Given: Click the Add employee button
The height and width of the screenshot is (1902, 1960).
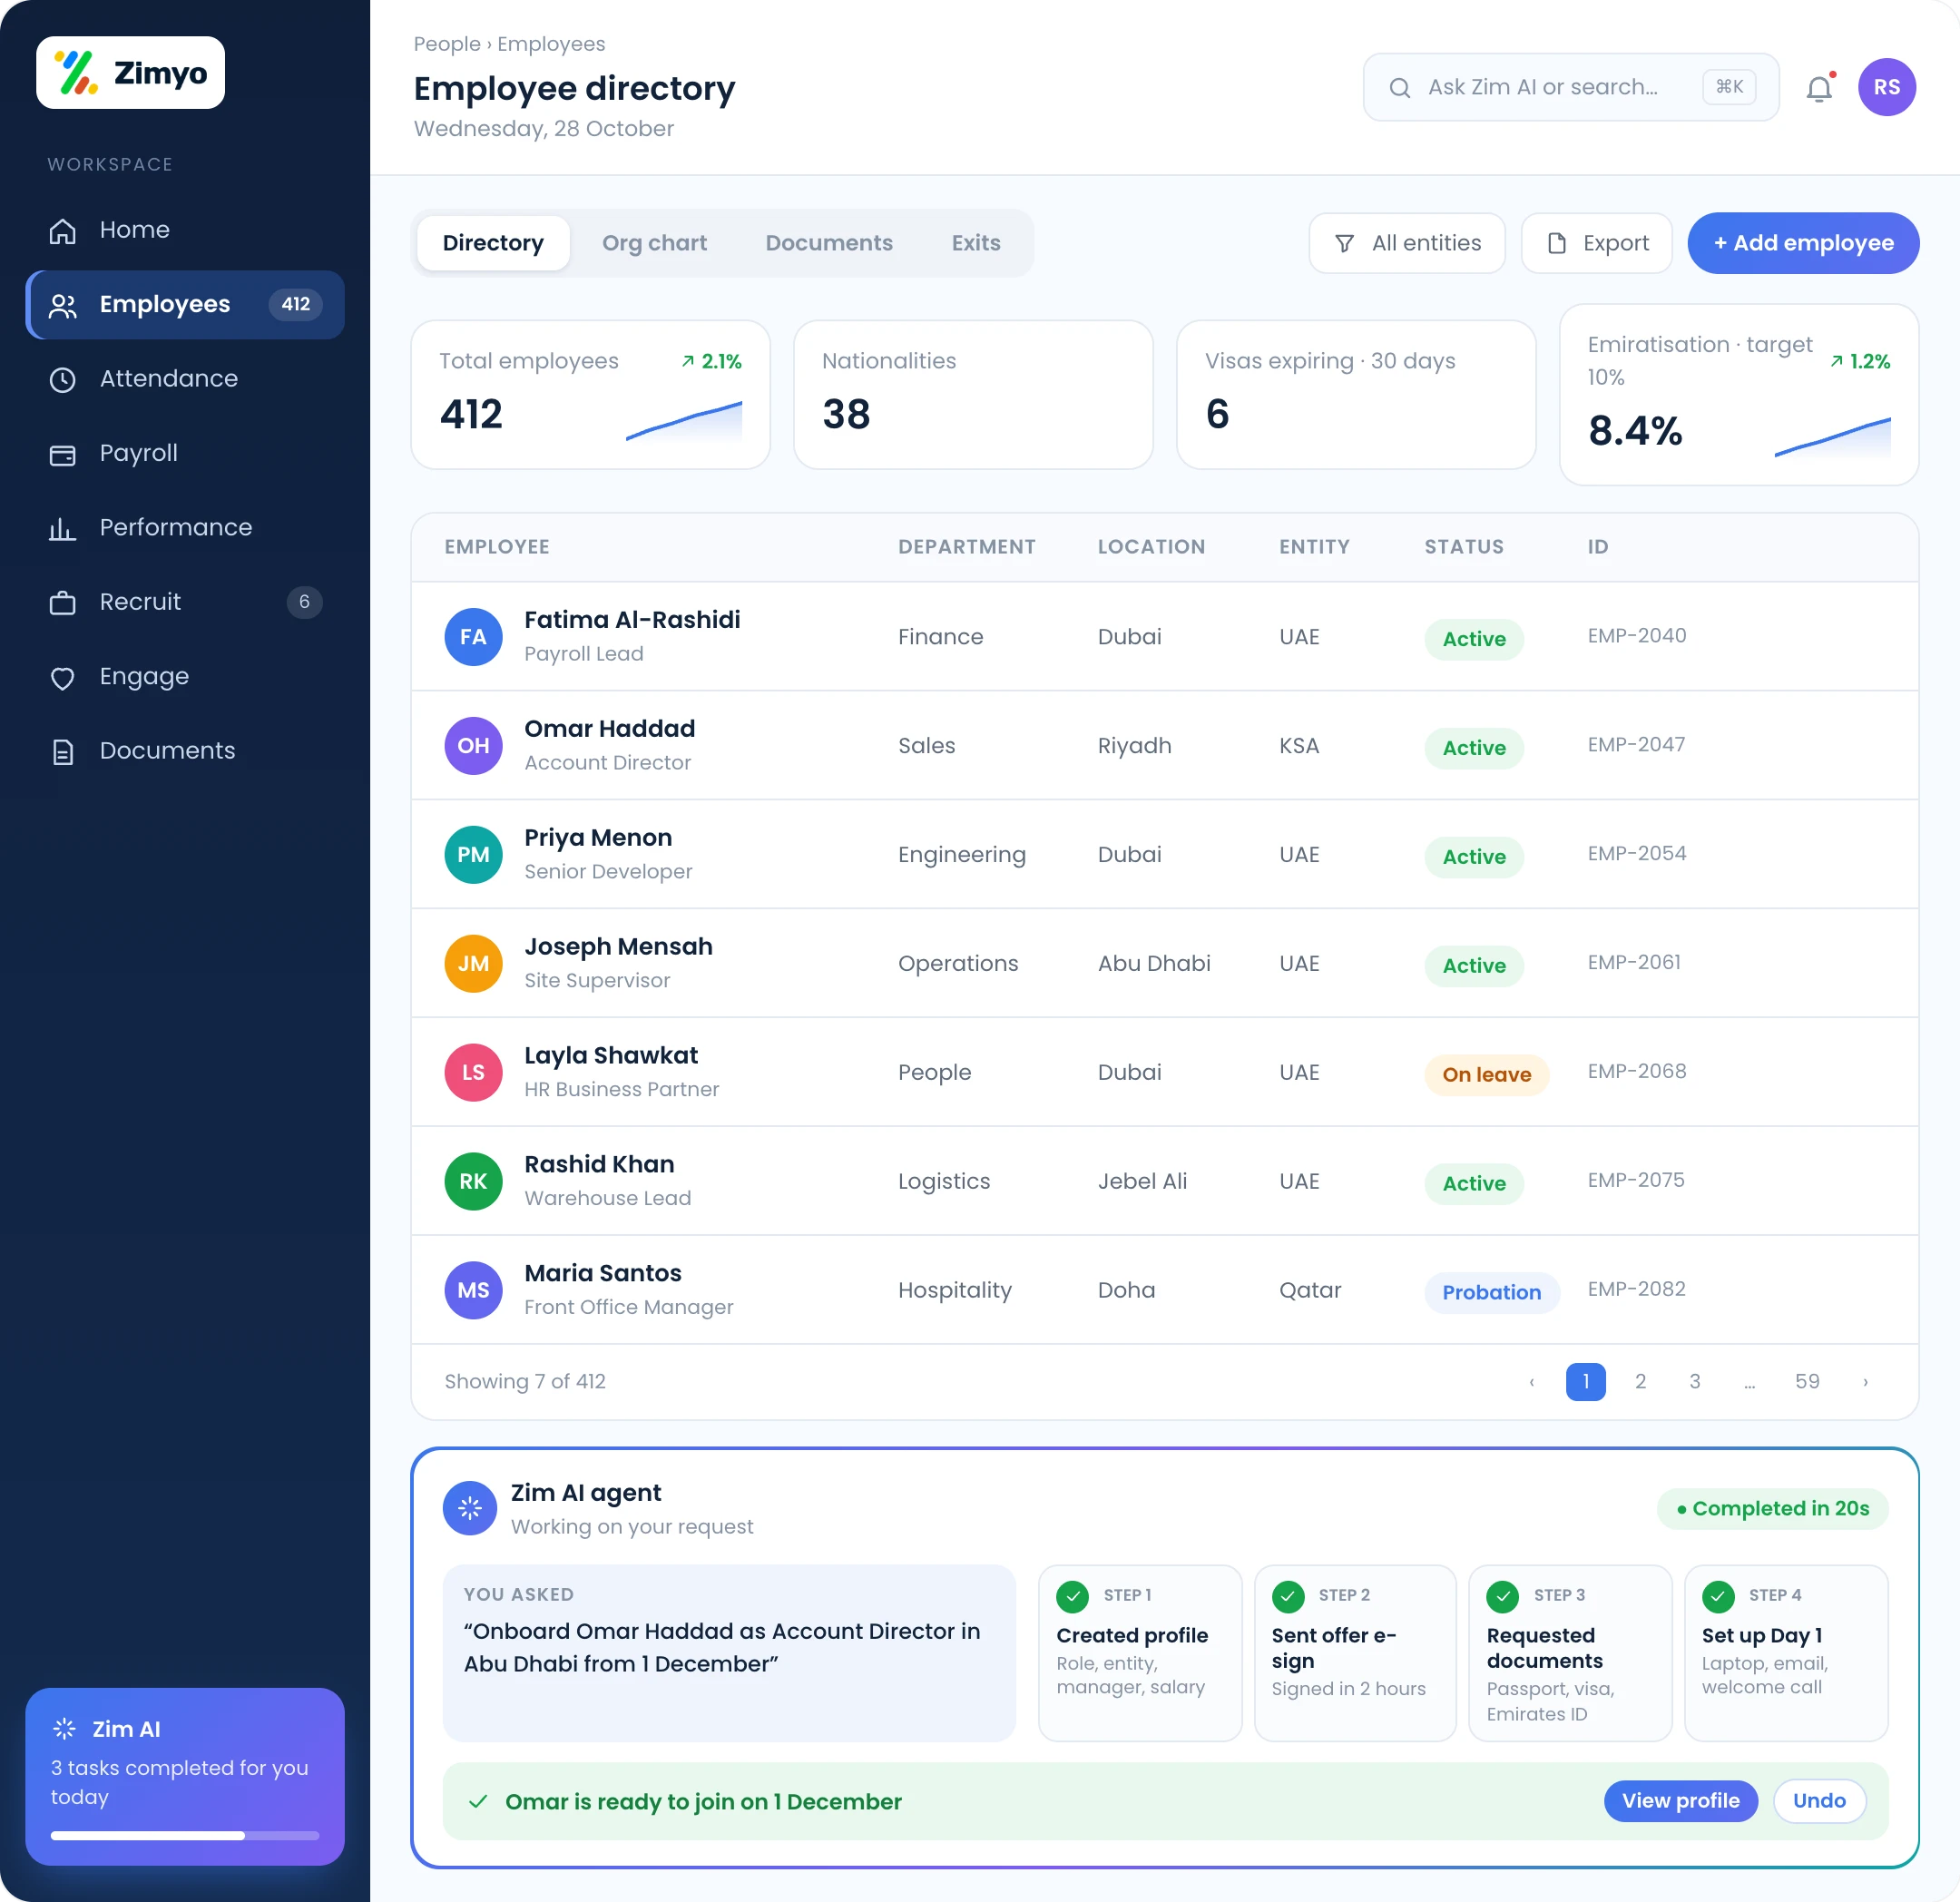Looking at the screenshot, I should pyautogui.click(x=1803, y=243).
